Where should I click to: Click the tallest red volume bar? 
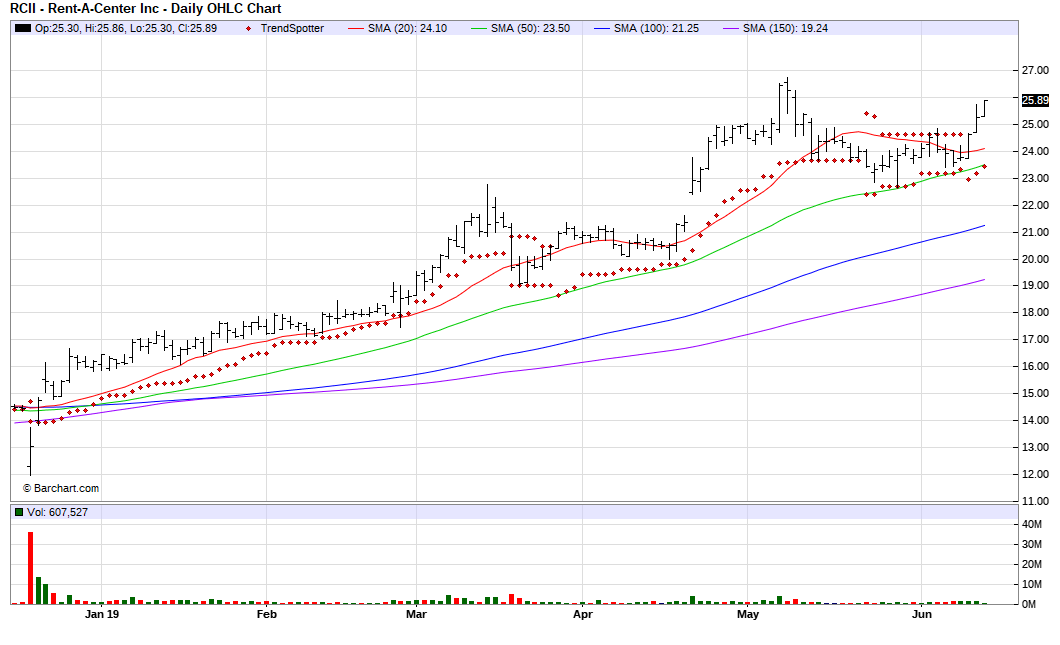point(30,568)
